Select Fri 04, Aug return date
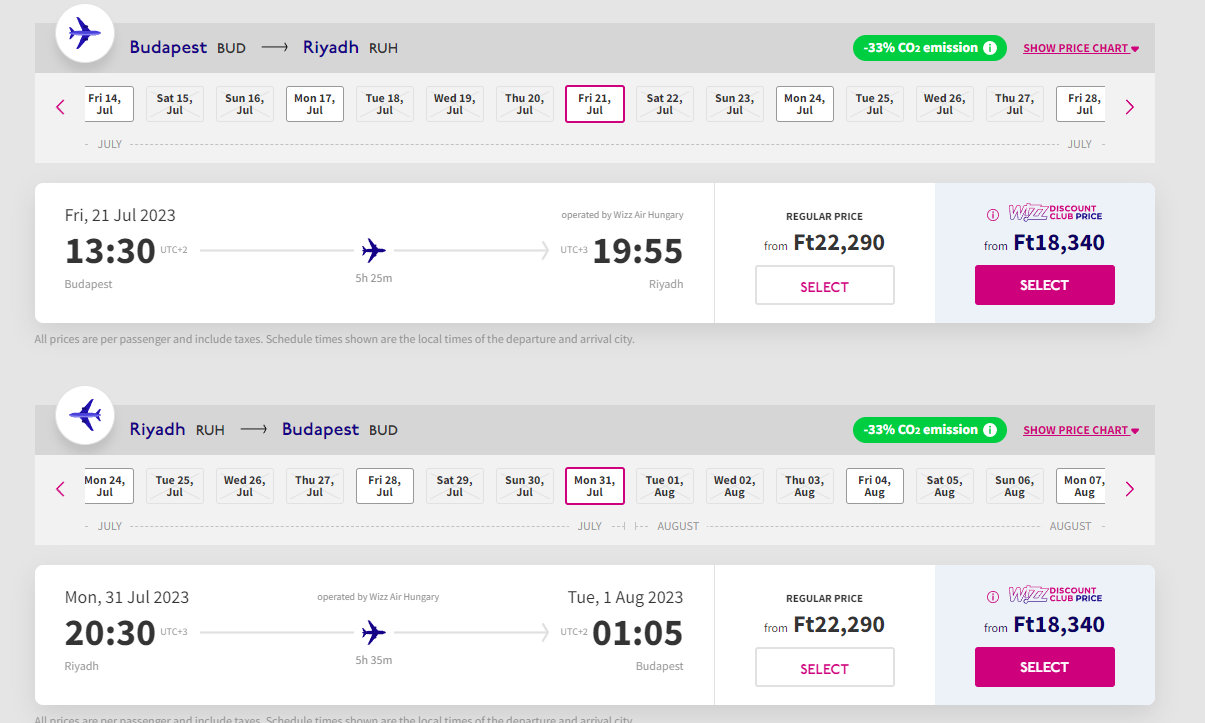This screenshot has height=723, width=1205. tap(875, 486)
